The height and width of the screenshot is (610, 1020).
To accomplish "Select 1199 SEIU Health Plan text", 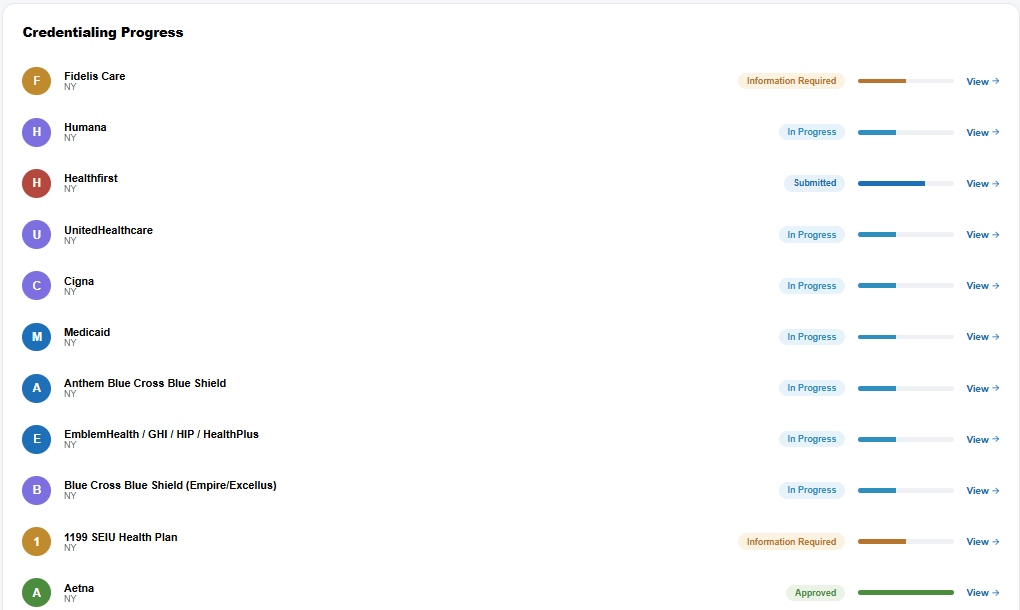I will (x=120, y=537).
